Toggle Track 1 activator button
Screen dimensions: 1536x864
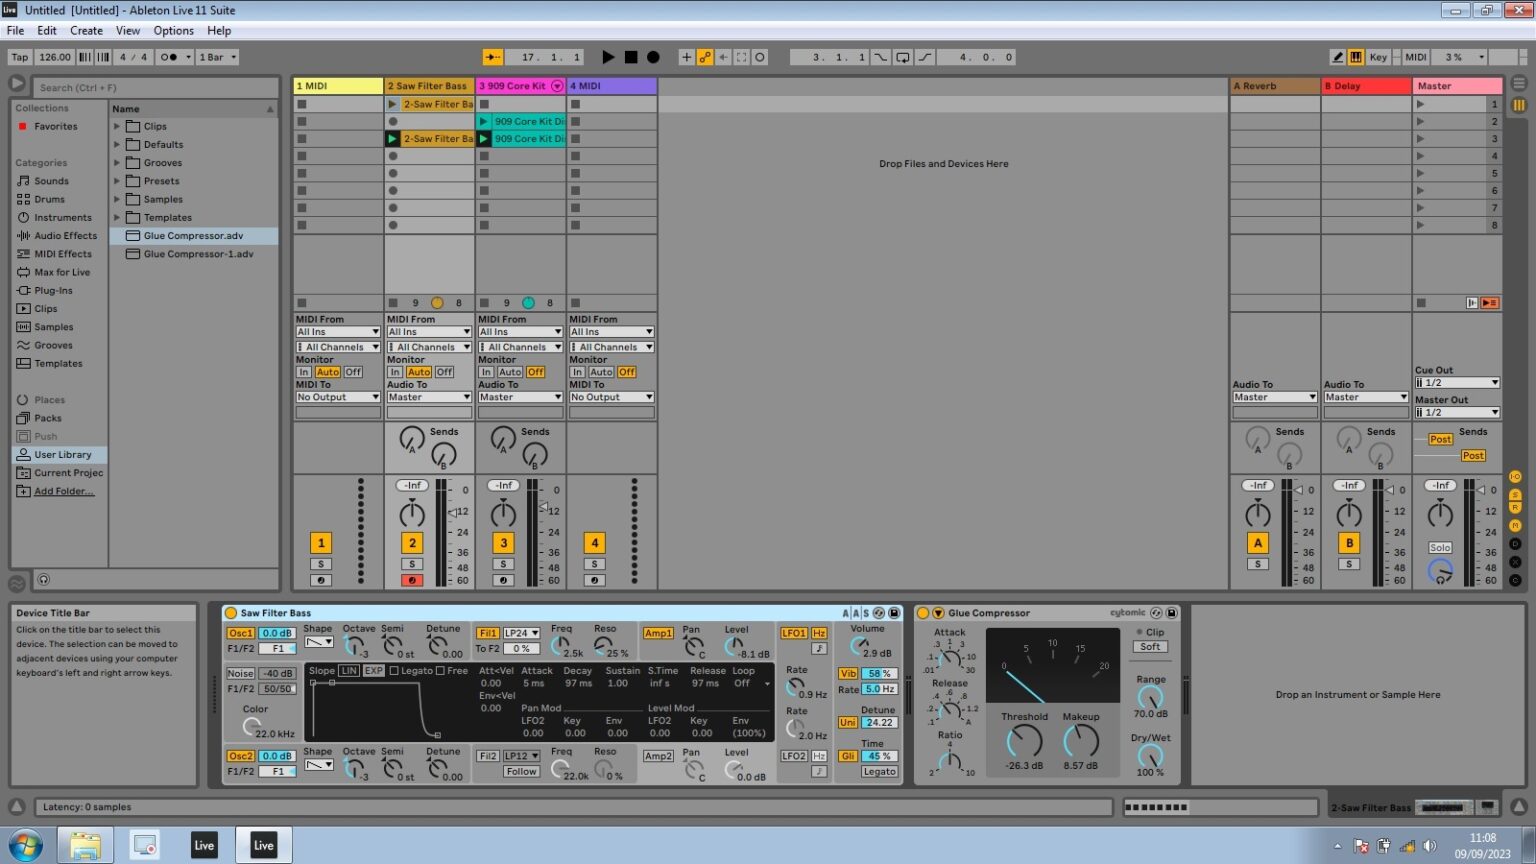tap(321, 543)
